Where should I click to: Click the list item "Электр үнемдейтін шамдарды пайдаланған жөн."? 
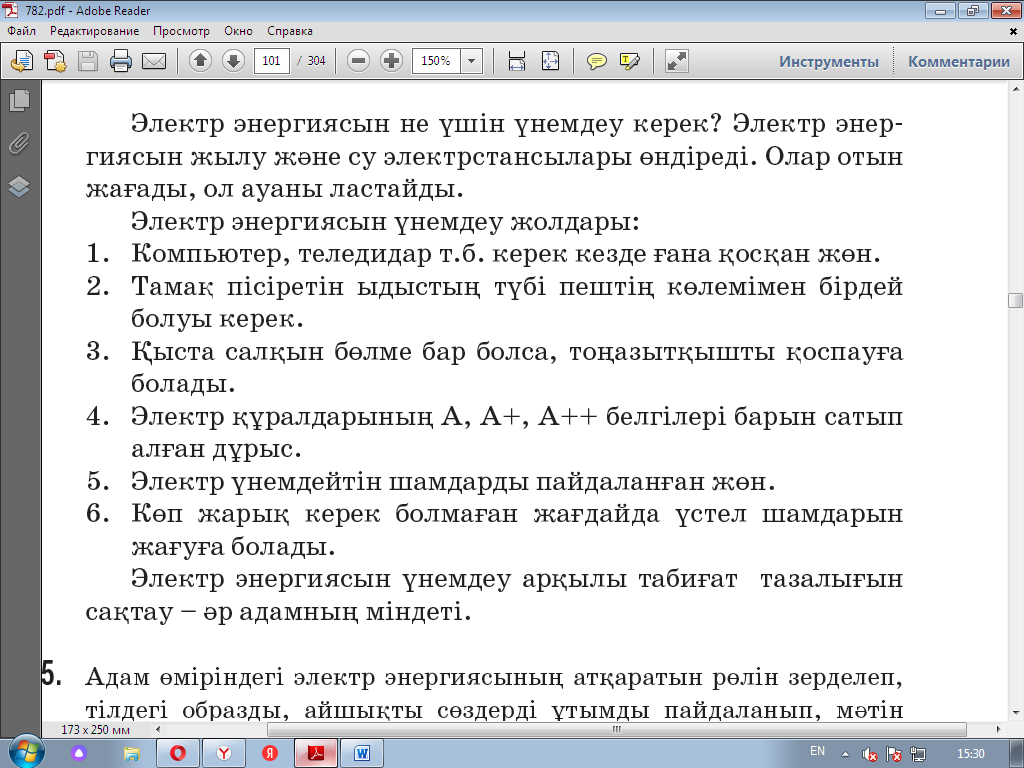point(453,481)
